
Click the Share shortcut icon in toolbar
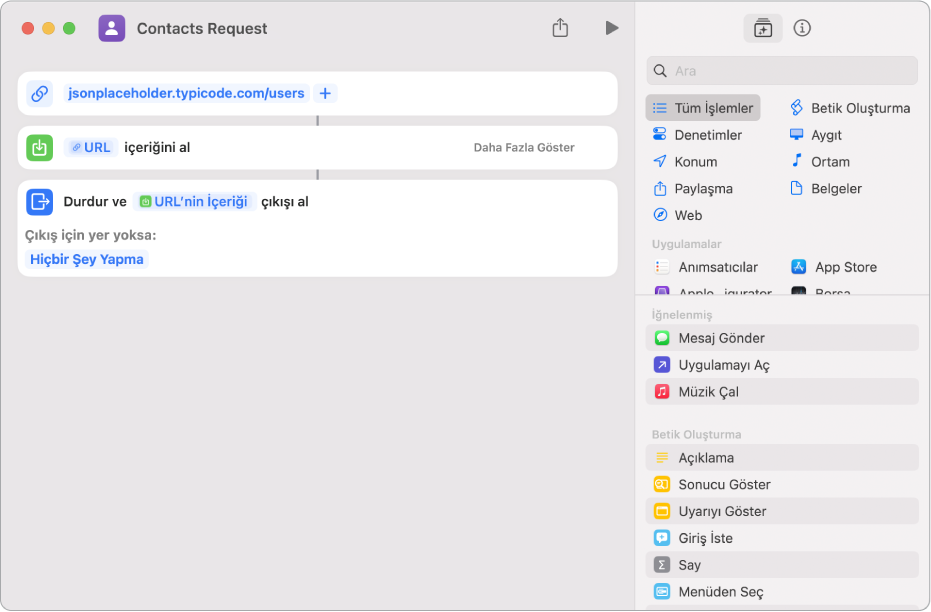560,28
